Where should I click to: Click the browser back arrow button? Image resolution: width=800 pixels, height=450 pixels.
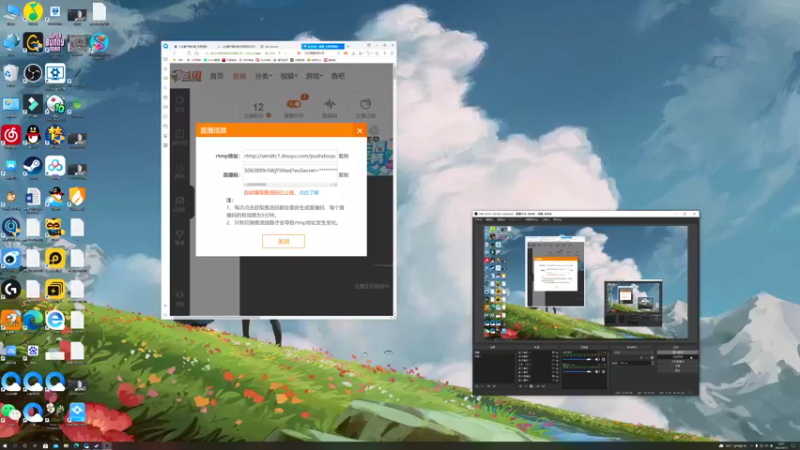point(175,53)
